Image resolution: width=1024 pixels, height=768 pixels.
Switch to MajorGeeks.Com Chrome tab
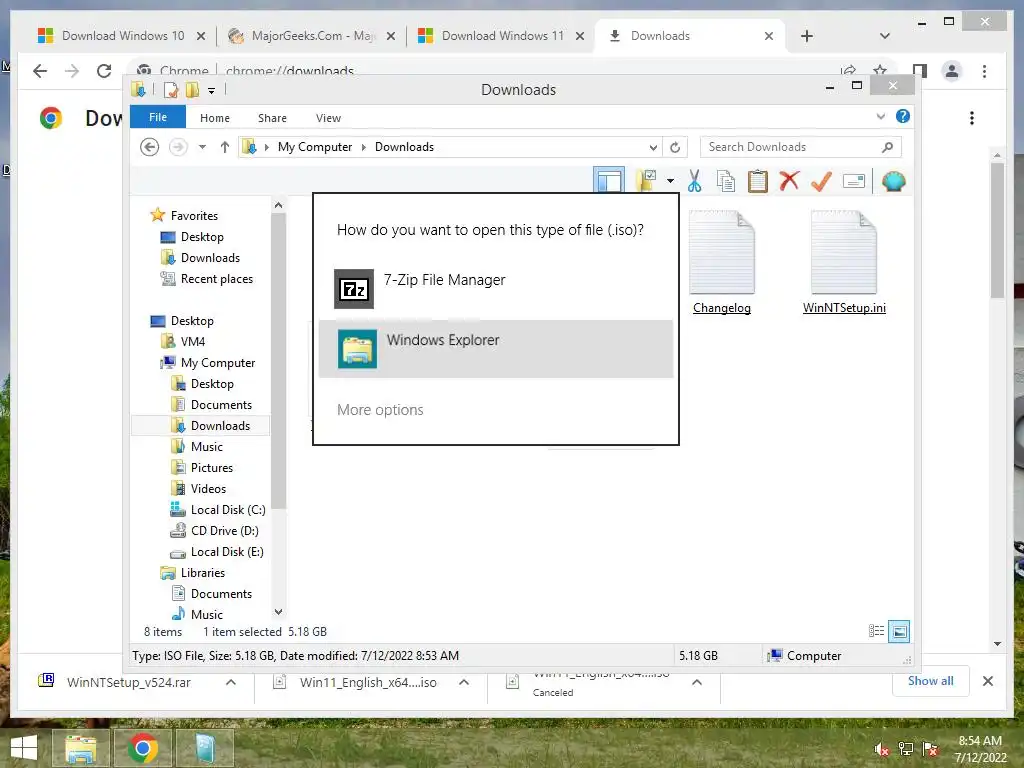pos(313,36)
